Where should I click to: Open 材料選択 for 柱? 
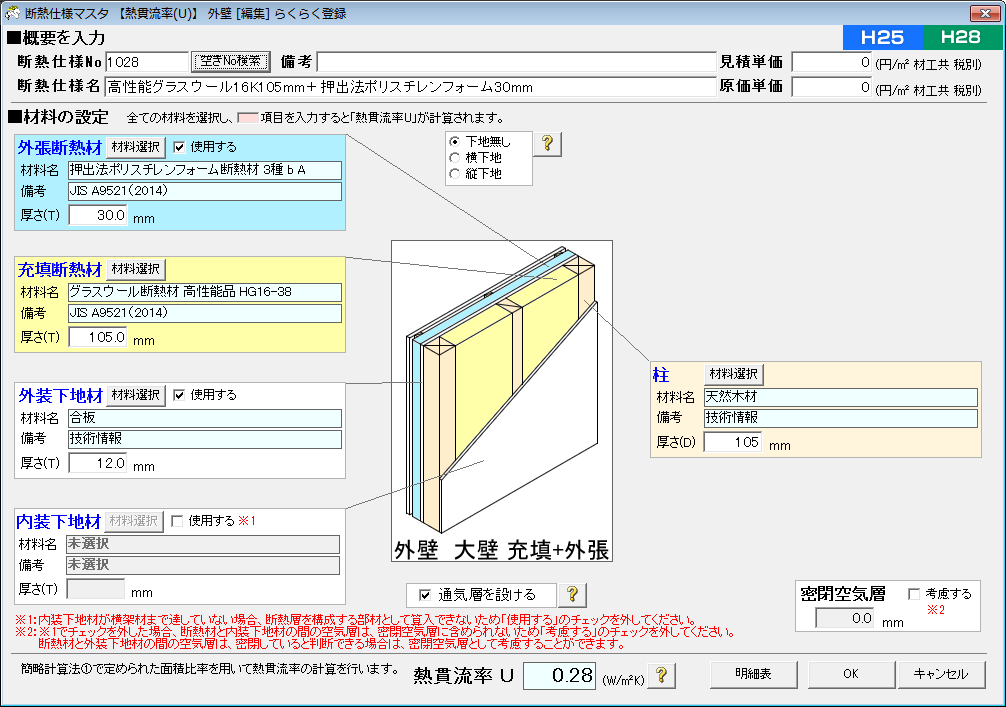click(733, 374)
